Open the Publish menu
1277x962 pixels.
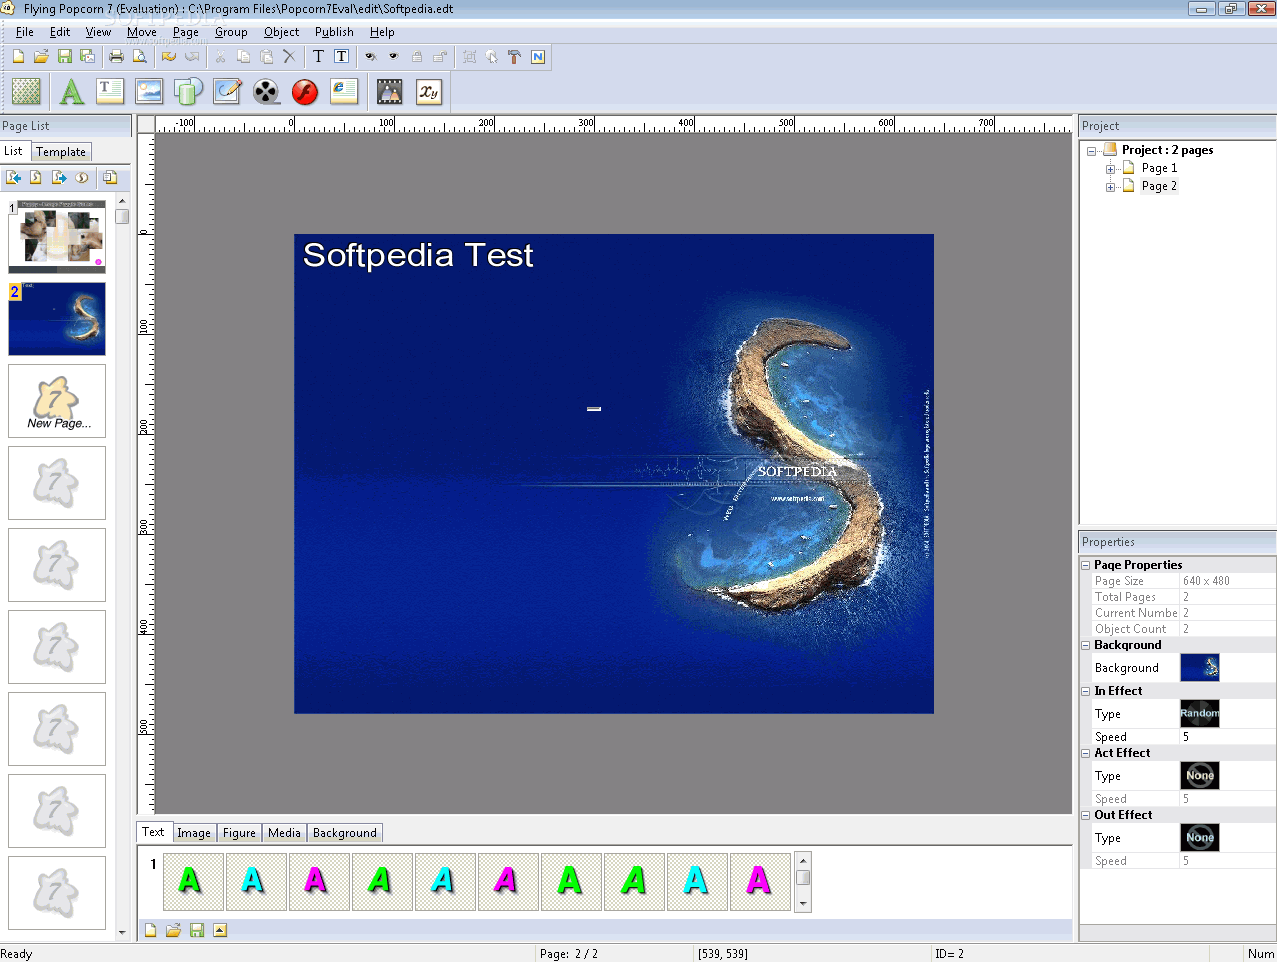point(334,32)
